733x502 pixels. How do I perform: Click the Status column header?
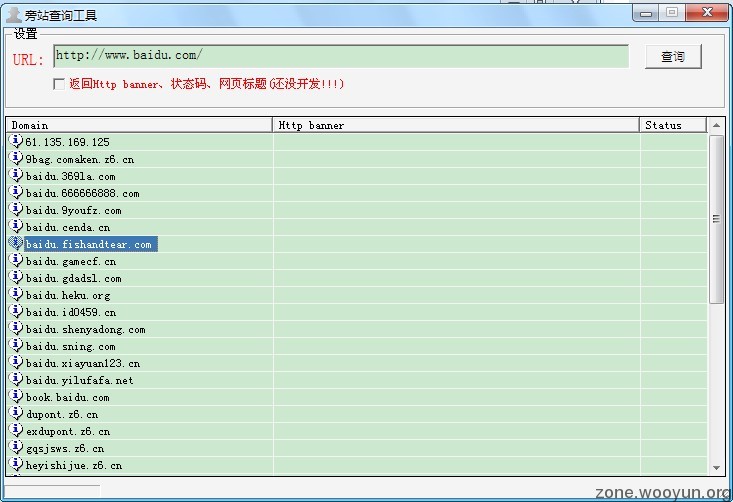672,125
